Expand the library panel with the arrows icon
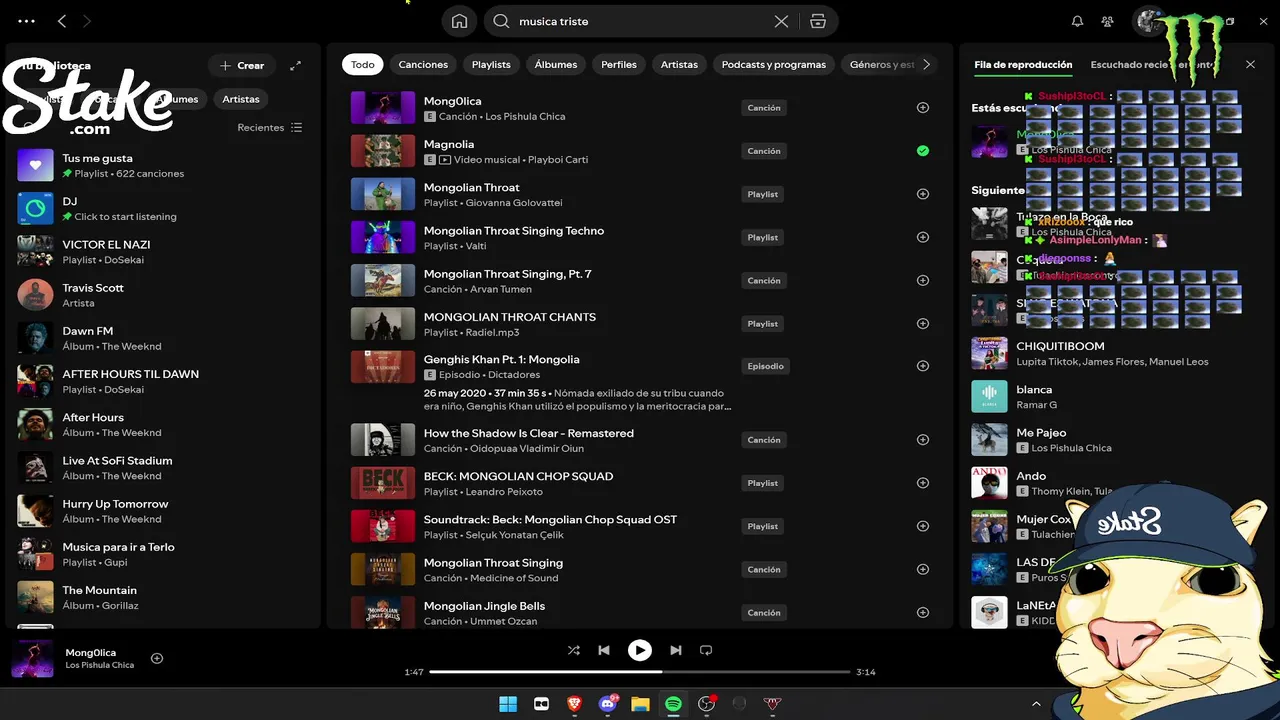Screen dimensions: 1280x720 pos(295,65)
